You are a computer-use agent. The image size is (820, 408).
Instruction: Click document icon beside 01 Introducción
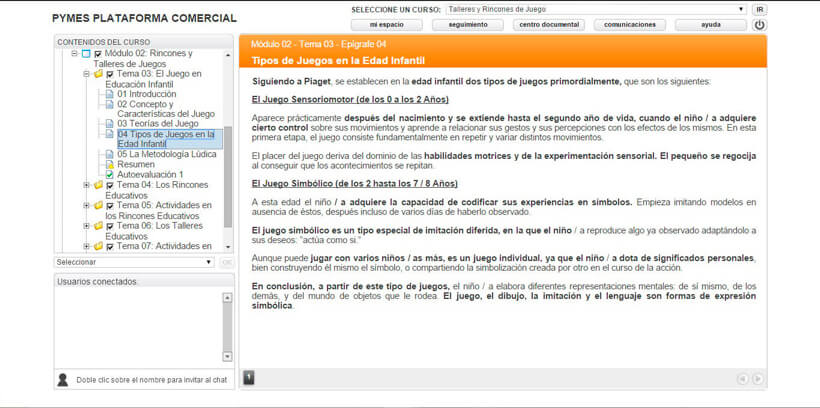point(109,94)
